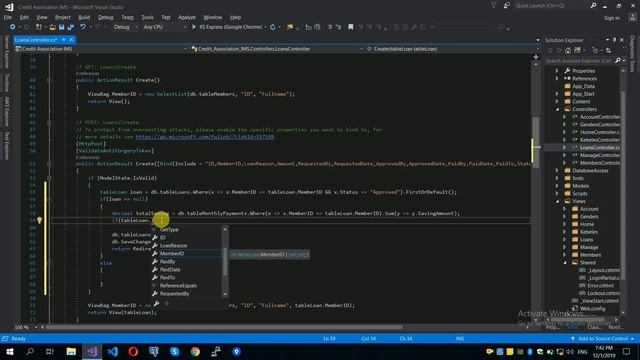Collapse the Views folder
The height and width of the screenshot is (360, 640).
tap(557, 201)
